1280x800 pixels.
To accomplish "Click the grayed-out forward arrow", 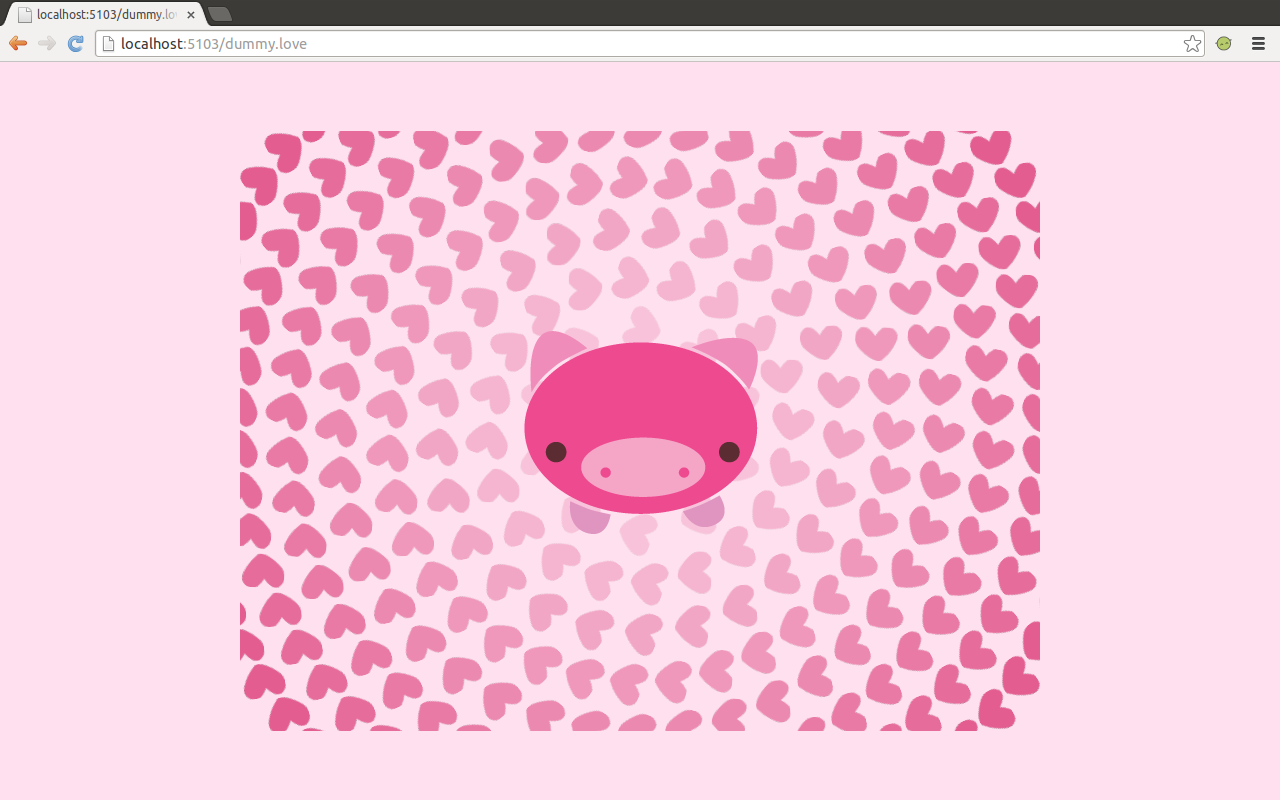I will pyautogui.click(x=46, y=43).
